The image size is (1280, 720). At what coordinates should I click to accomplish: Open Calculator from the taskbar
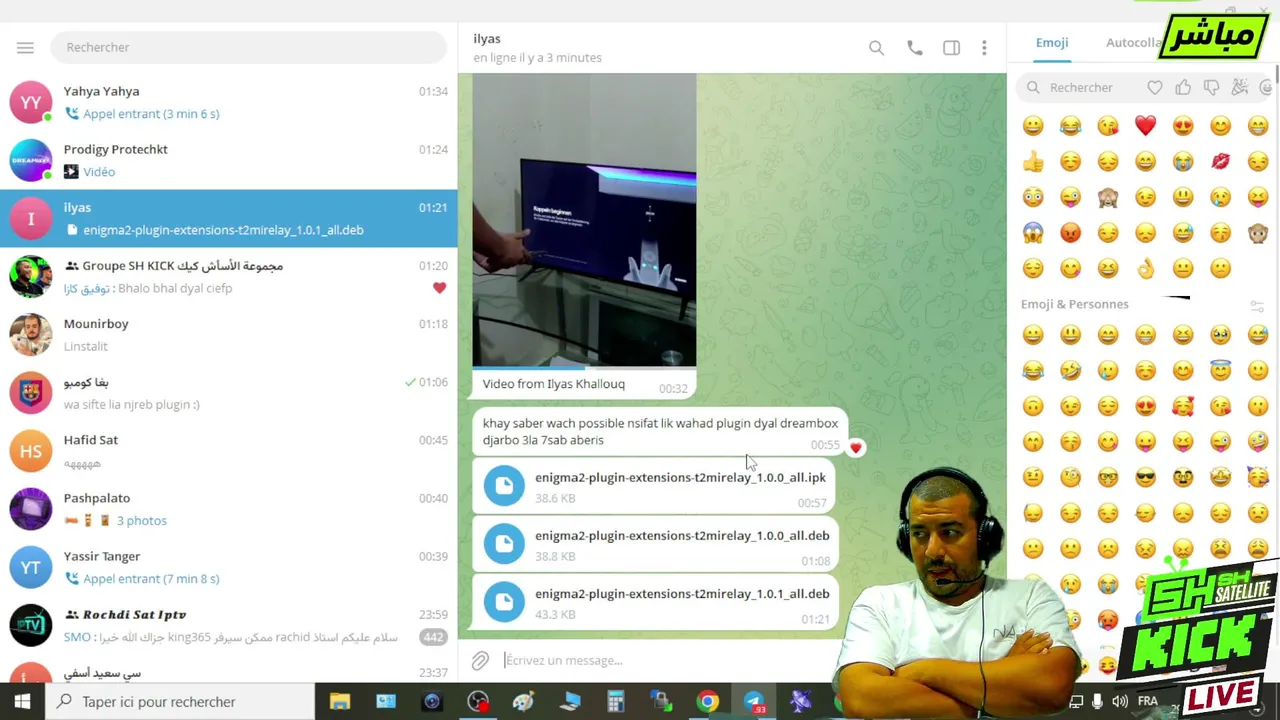(x=616, y=702)
